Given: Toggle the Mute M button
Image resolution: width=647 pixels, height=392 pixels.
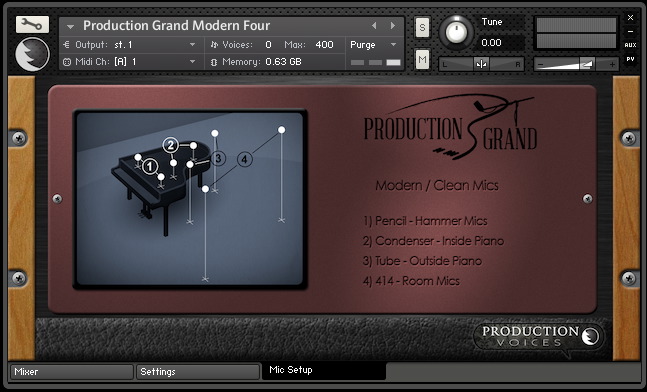Looking at the screenshot, I should 422,59.
